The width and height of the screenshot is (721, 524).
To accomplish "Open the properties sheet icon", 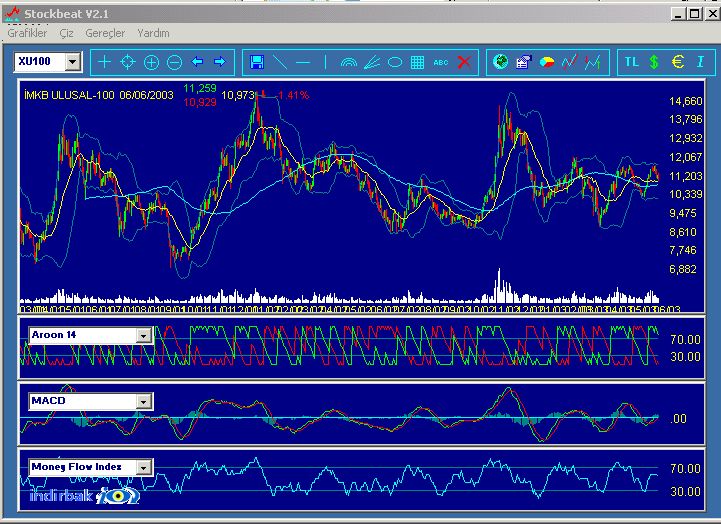I will pos(523,62).
